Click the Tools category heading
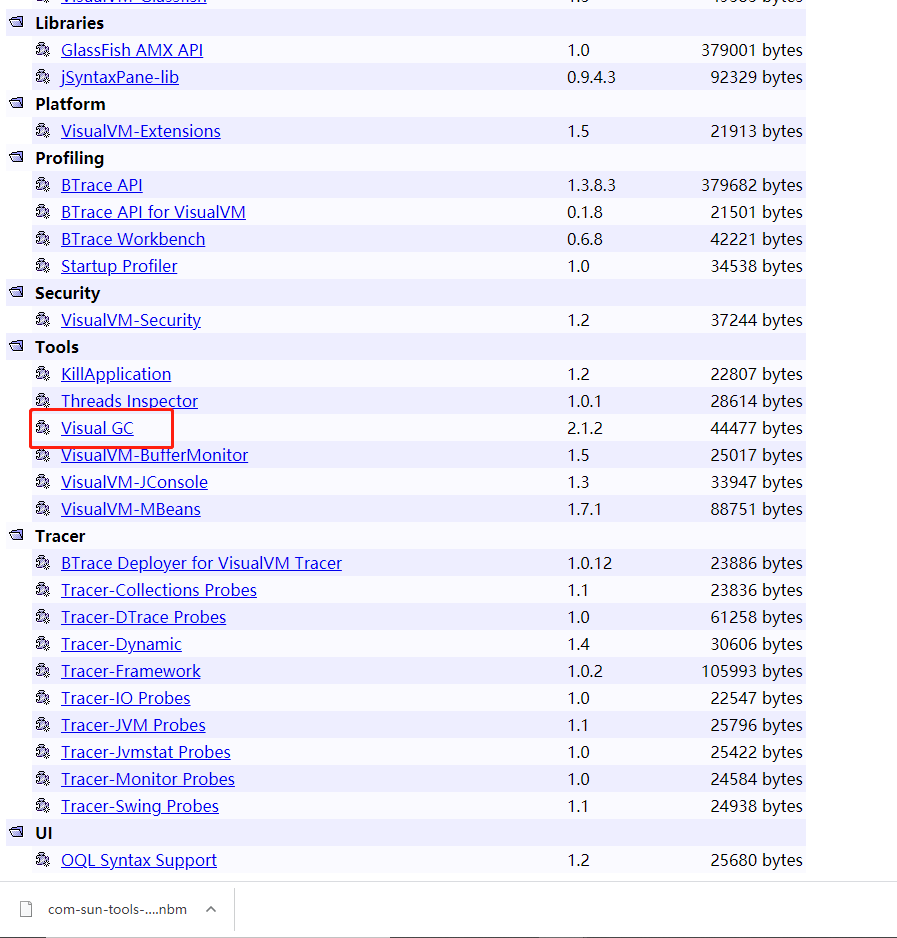Screen dimensions: 897x938 [57, 348]
